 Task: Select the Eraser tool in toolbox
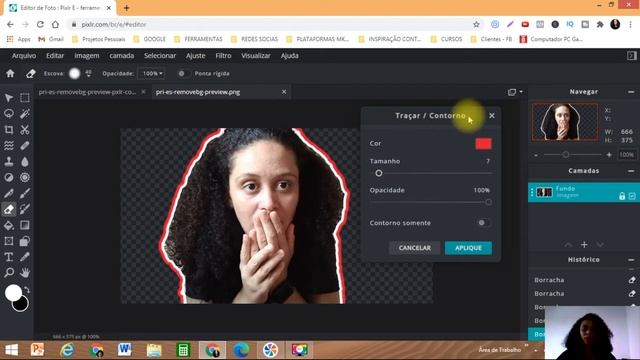click(x=9, y=209)
